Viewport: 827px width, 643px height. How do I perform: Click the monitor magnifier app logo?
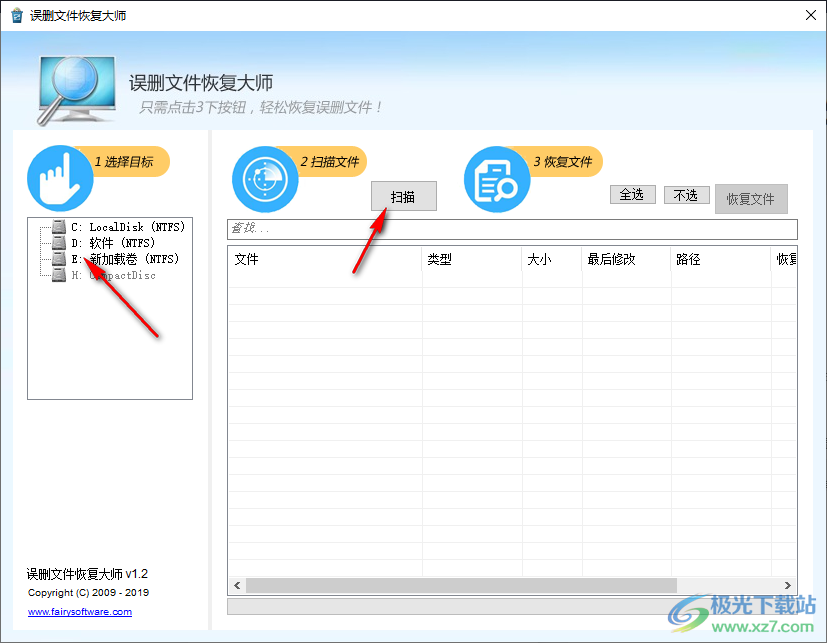click(x=76, y=89)
